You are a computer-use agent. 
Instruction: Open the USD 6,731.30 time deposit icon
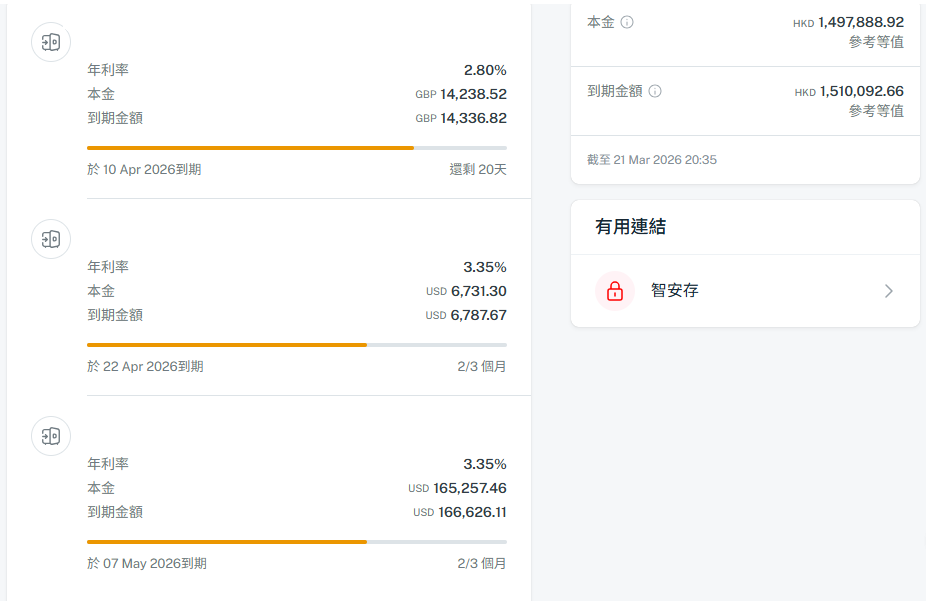point(51,239)
